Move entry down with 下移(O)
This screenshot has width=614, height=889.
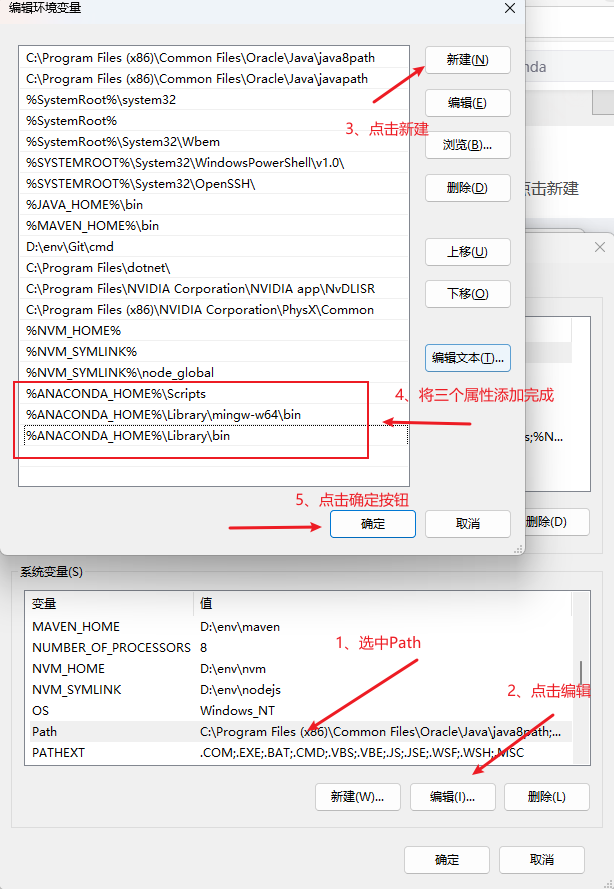pyautogui.click(x=468, y=294)
